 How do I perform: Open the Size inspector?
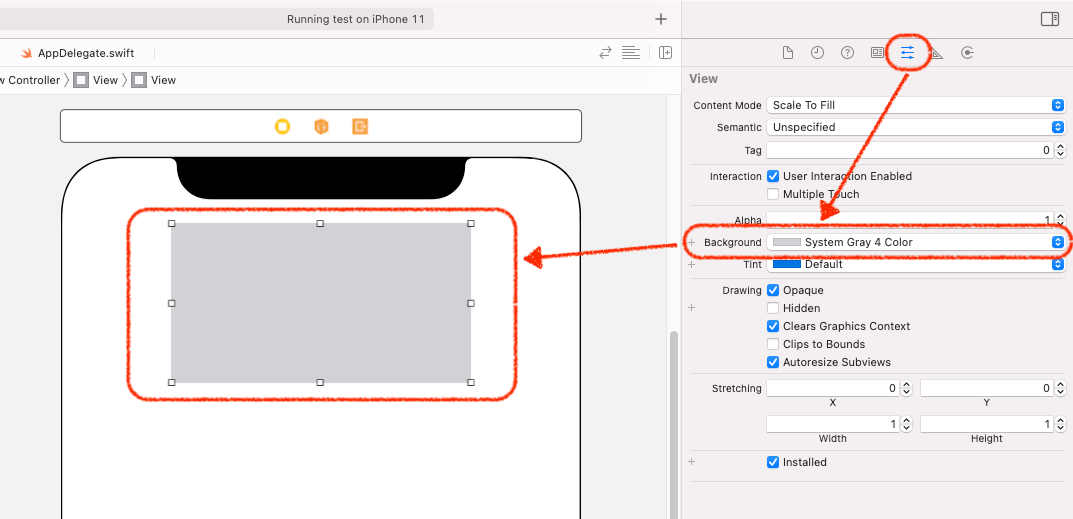937,53
